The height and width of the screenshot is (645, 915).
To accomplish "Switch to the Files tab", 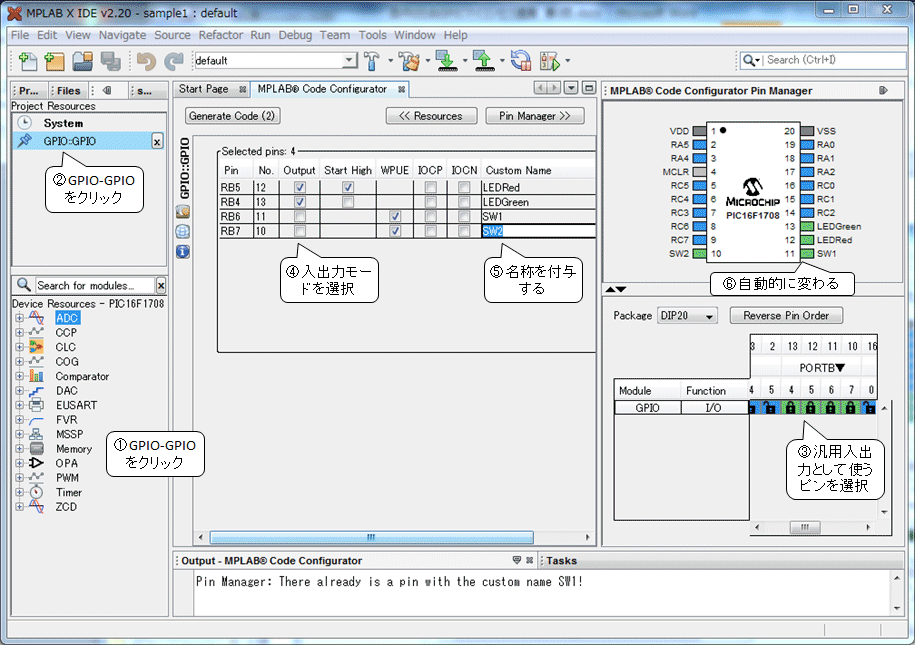I will [68, 90].
